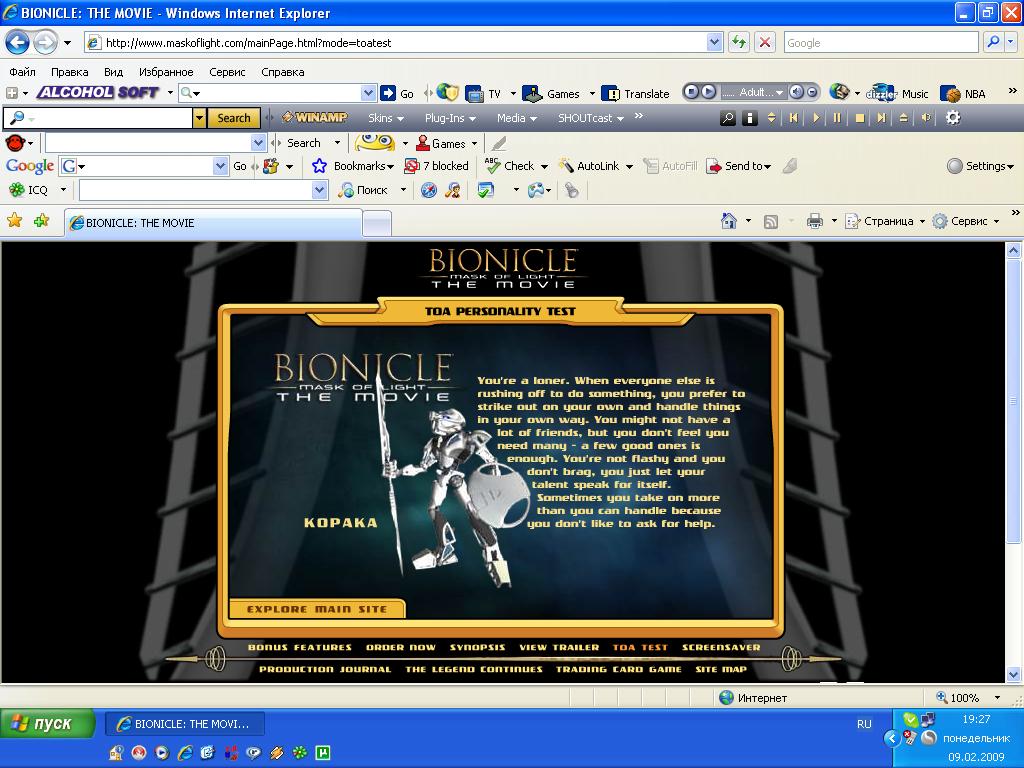Open the Избранное menu

tap(166, 72)
